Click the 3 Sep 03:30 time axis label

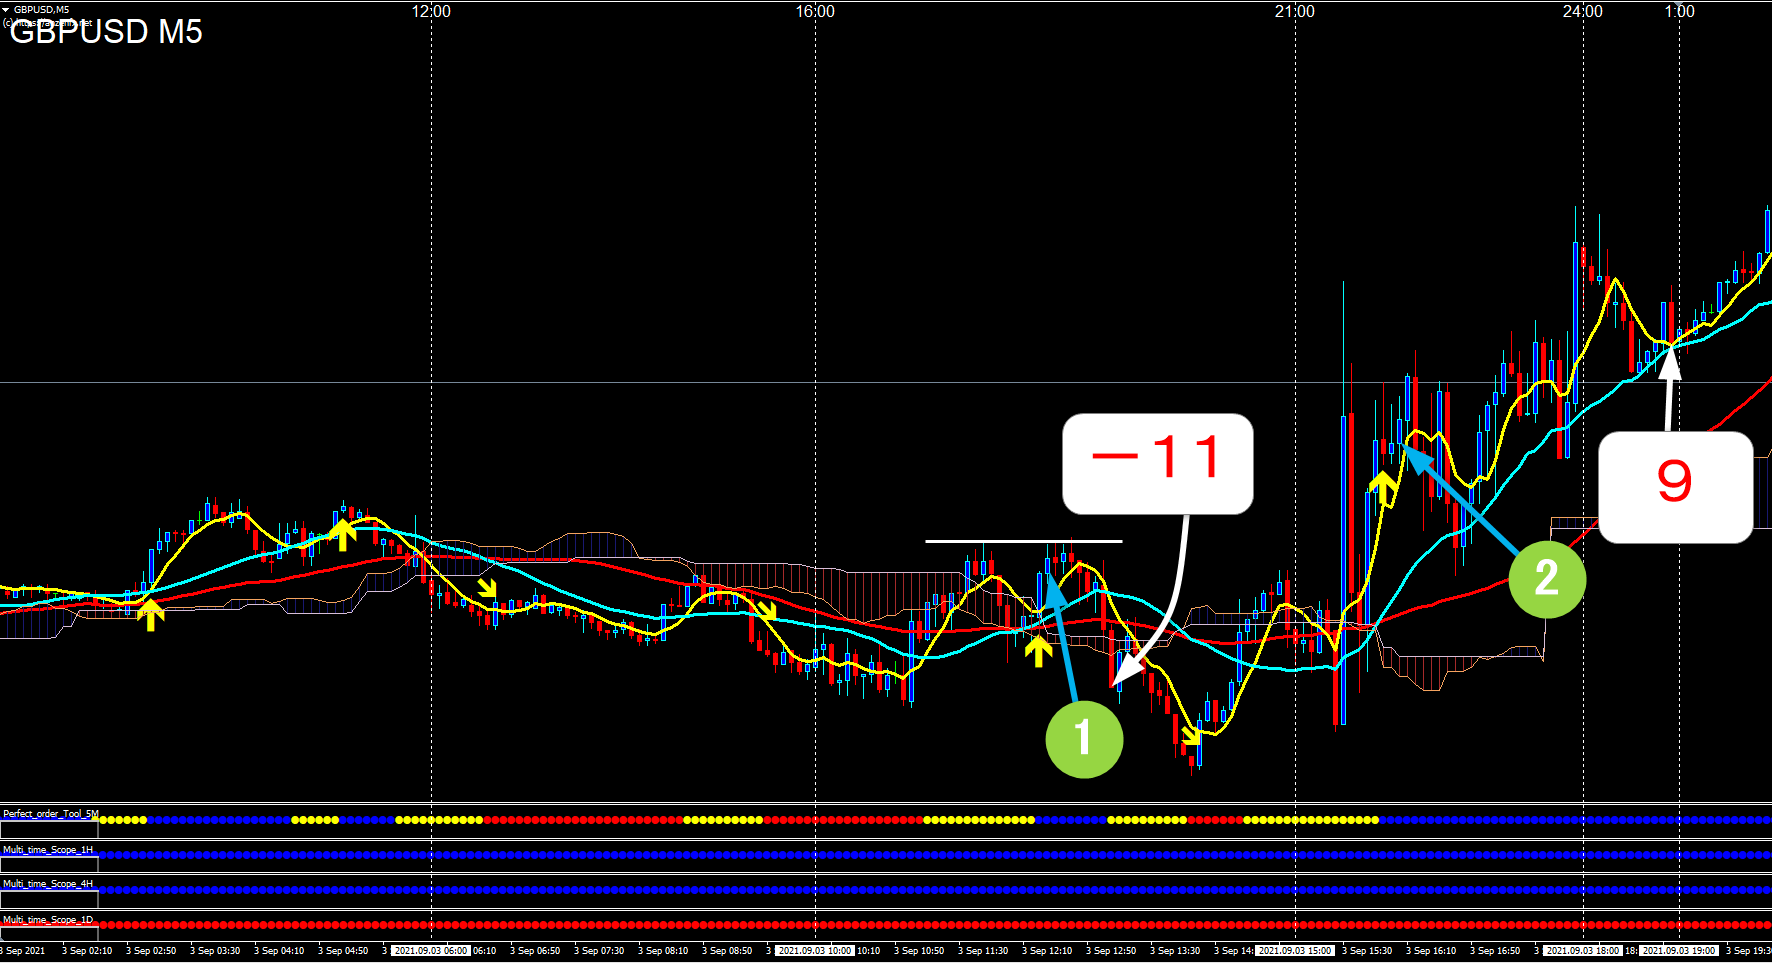click(x=215, y=951)
